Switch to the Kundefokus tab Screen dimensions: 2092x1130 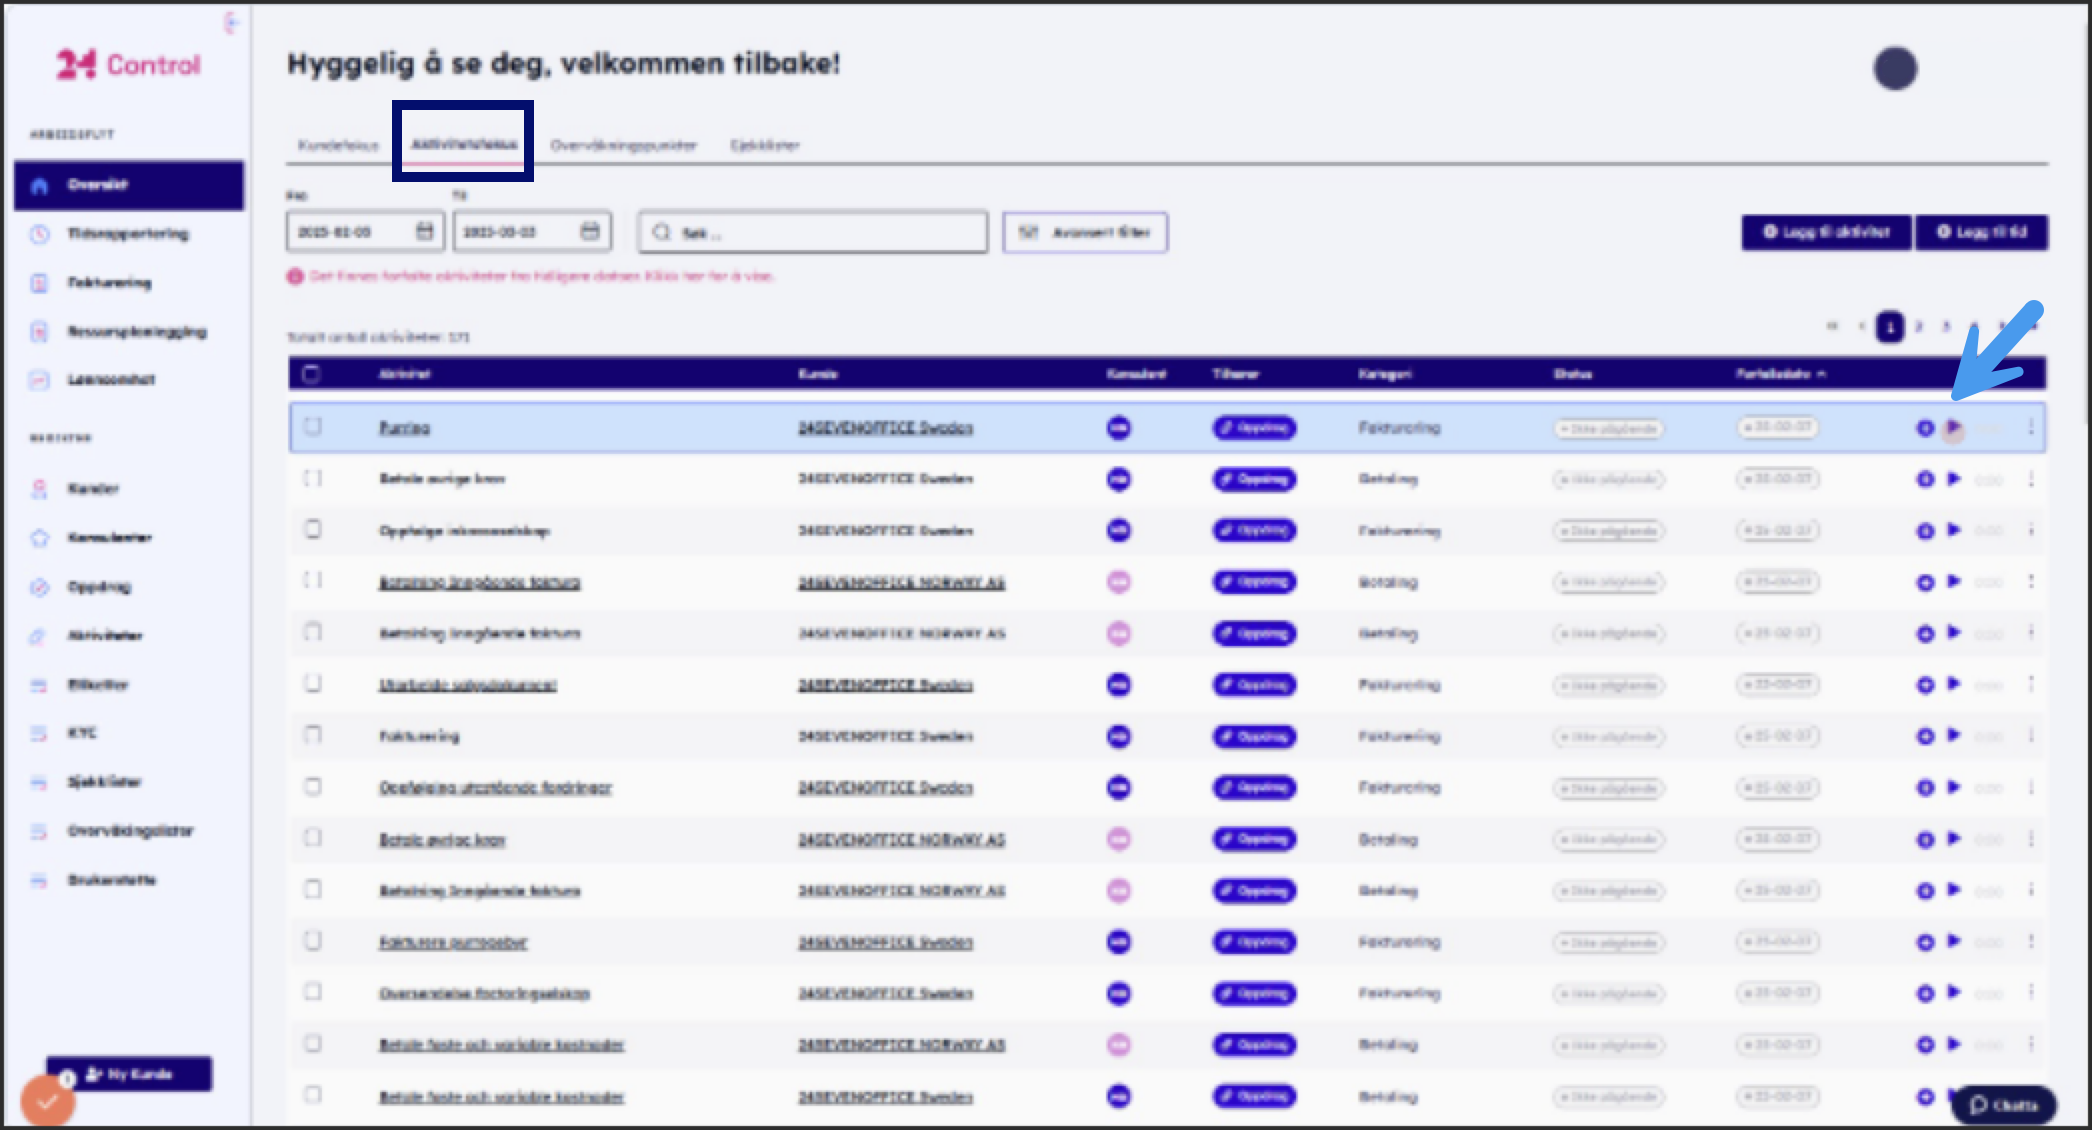(x=338, y=145)
